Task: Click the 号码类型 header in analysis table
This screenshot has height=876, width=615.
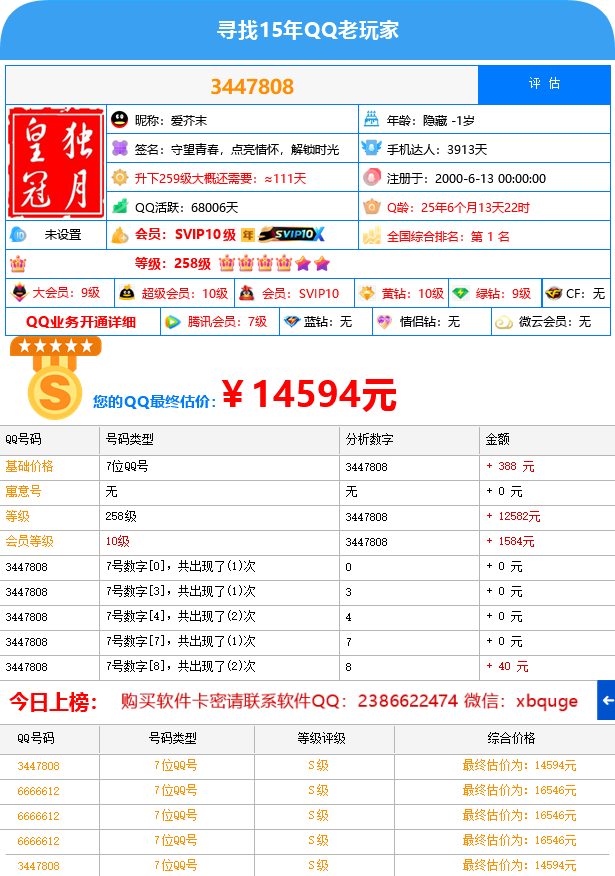Action: (130, 440)
